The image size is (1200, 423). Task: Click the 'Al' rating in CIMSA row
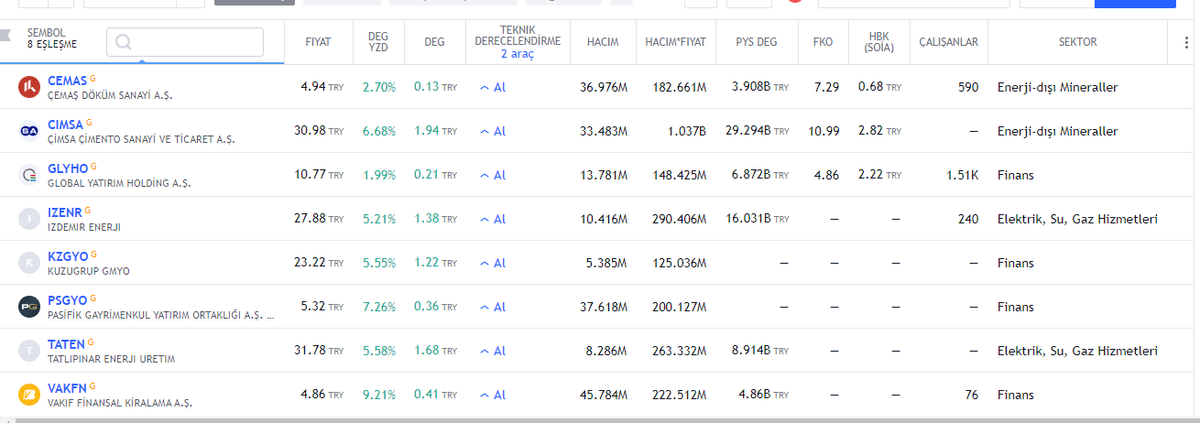pyautogui.click(x=493, y=131)
